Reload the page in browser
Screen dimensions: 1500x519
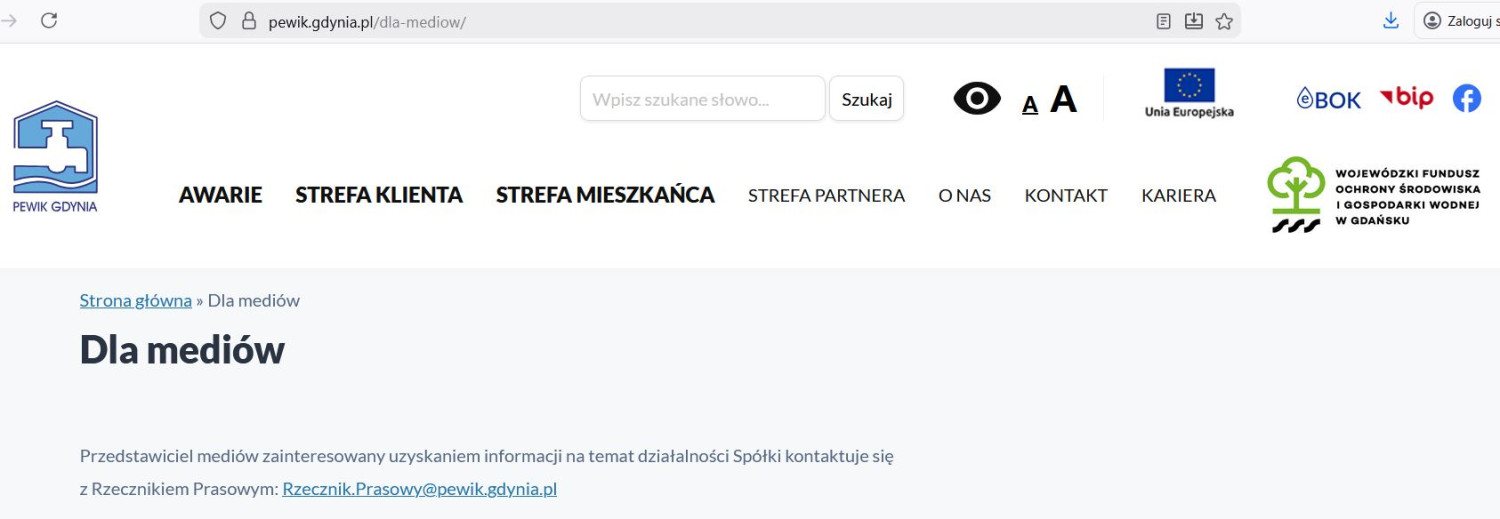(49, 21)
